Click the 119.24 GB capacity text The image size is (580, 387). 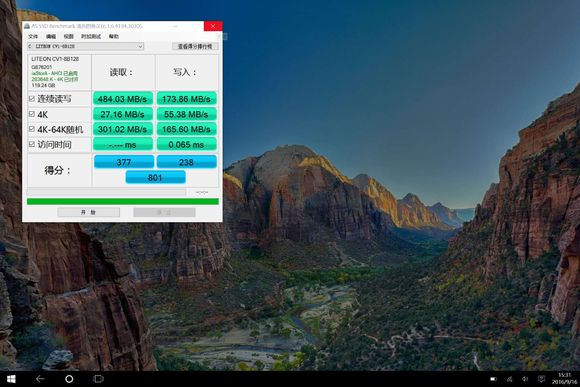[x=43, y=85]
